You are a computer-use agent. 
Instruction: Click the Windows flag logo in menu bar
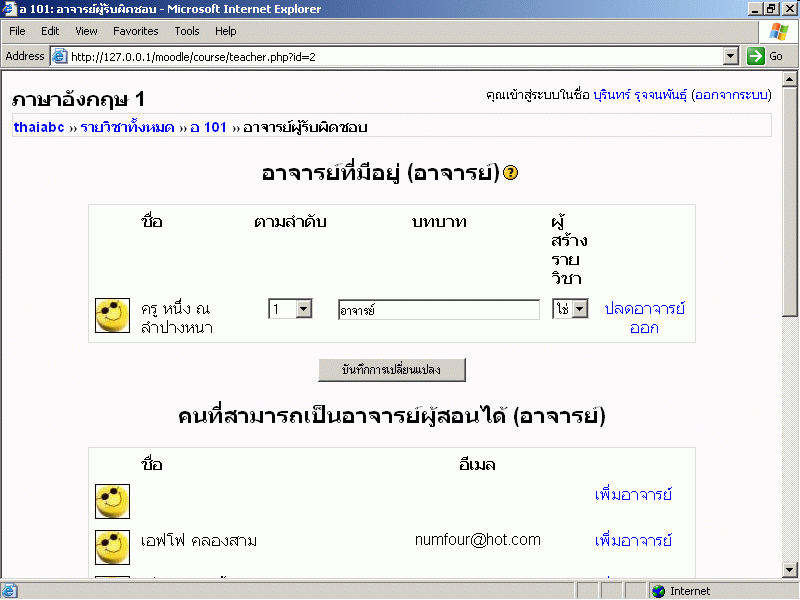tap(778, 31)
